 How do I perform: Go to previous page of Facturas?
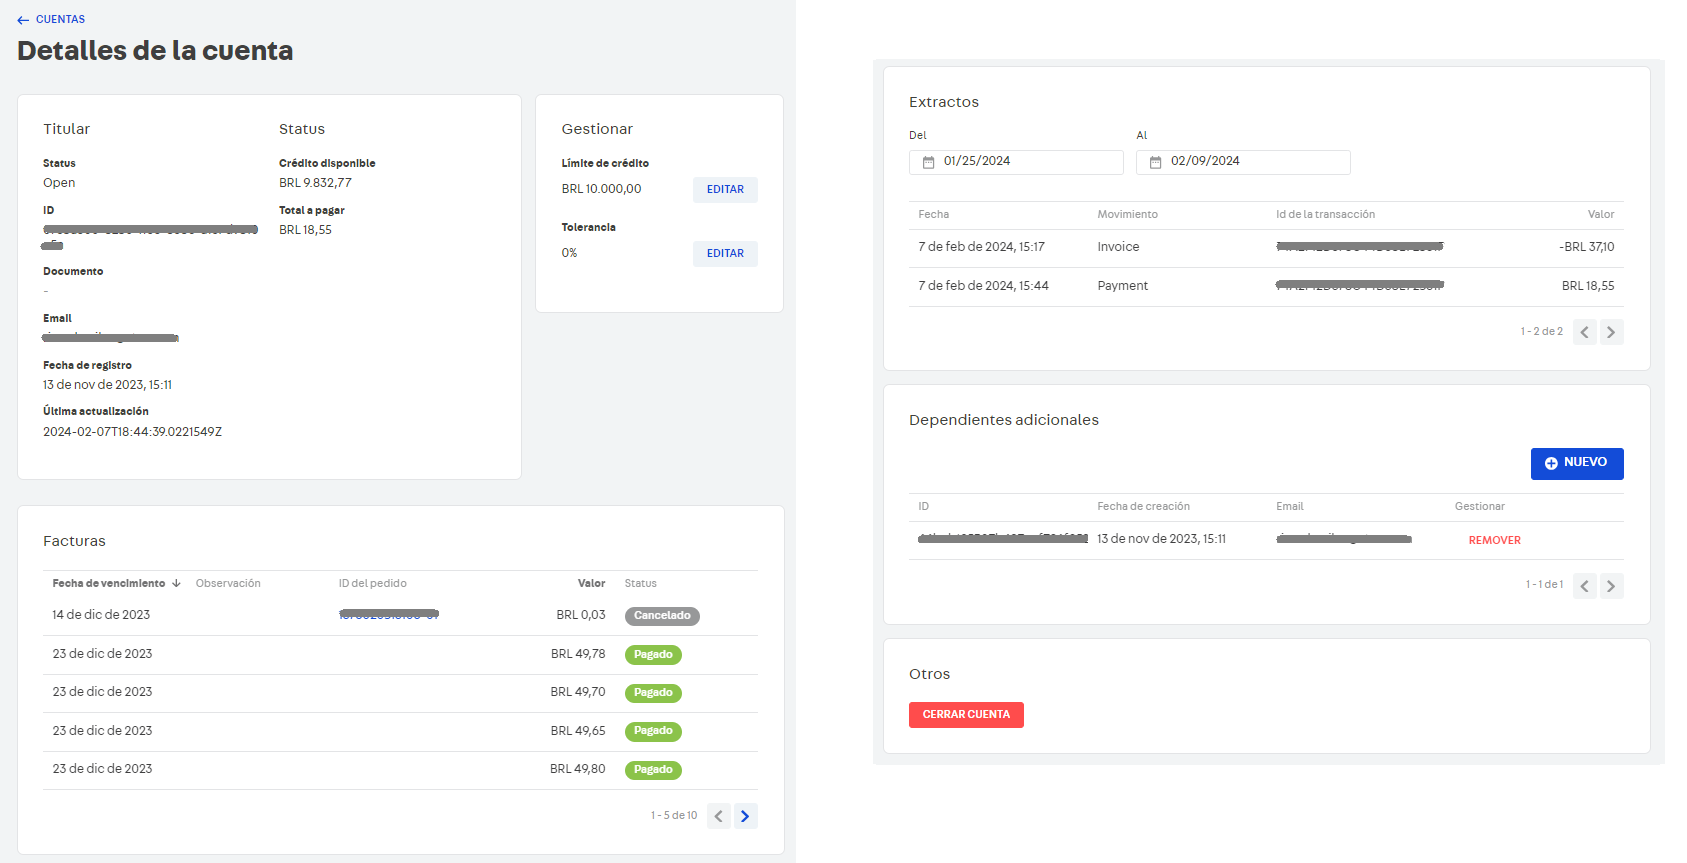[718, 816]
